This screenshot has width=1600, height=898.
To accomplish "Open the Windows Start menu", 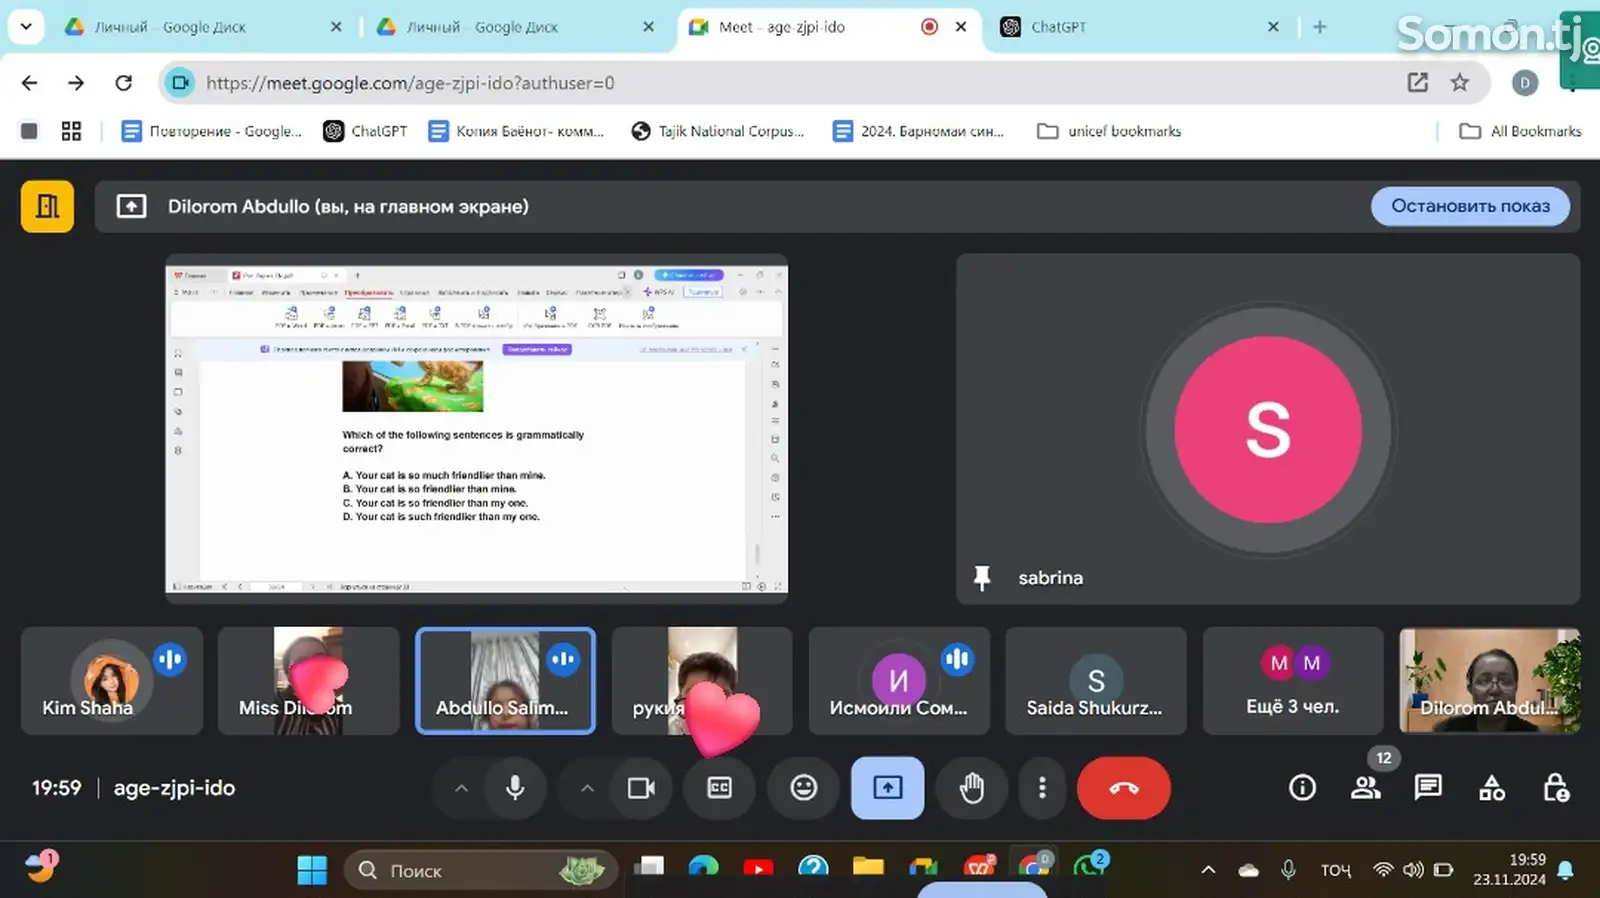I will click(x=312, y=871).
